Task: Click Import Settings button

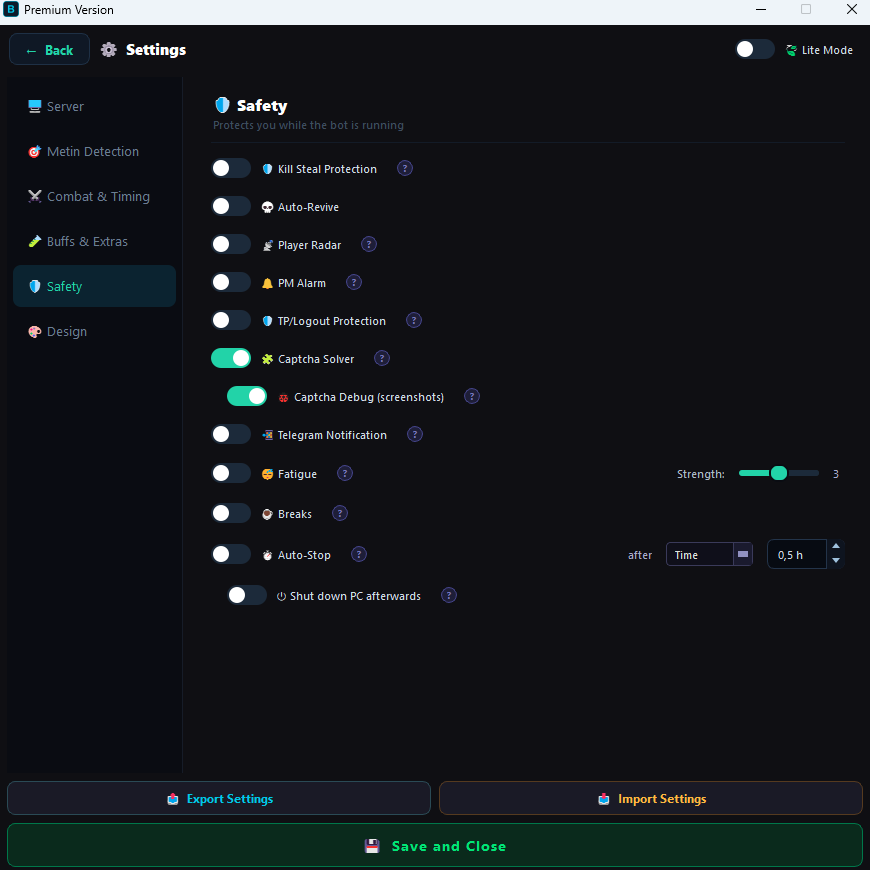Action: click(x=651, y=798)
